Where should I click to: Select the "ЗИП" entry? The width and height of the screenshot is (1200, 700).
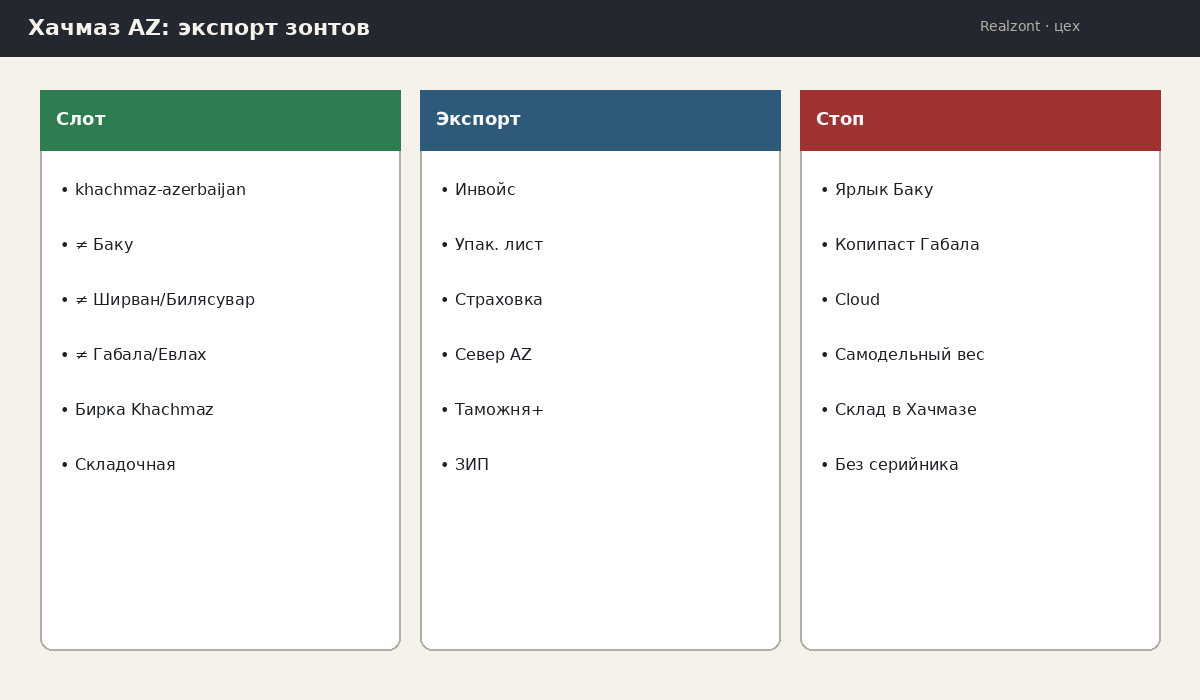[x=465, y=465]
